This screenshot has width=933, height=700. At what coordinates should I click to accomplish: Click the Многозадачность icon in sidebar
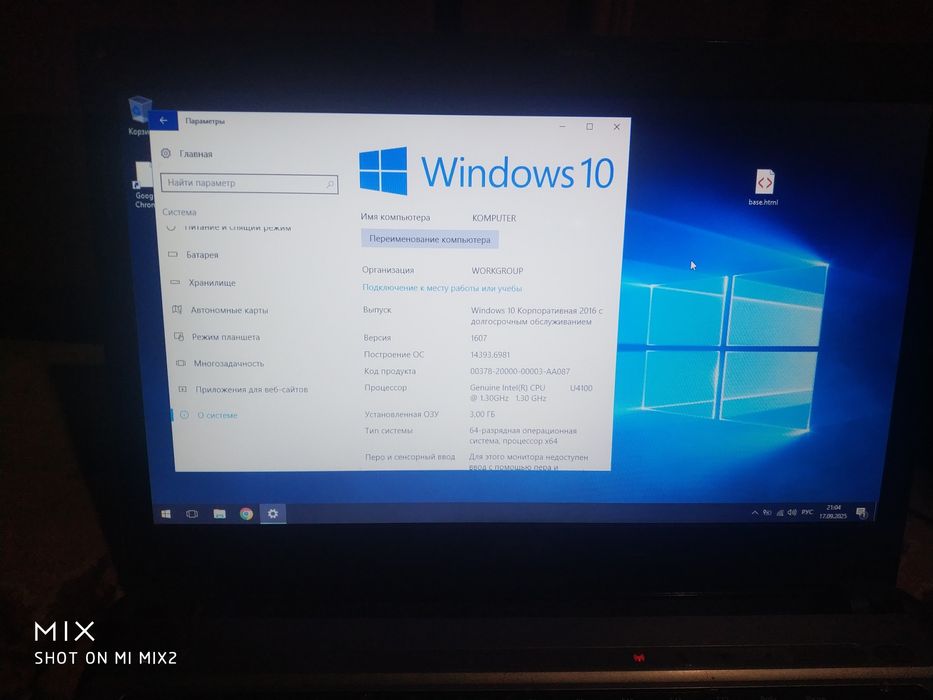tap(181, 363)
